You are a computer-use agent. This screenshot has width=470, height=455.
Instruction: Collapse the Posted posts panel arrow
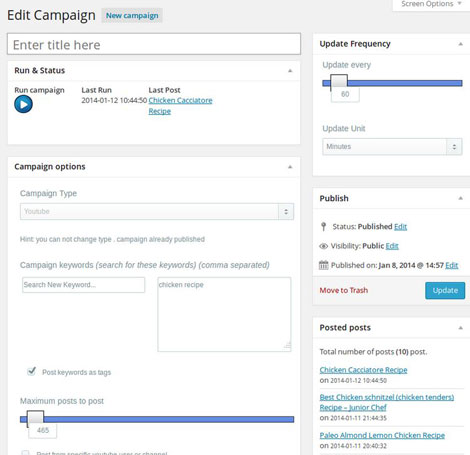coord(460,328)
